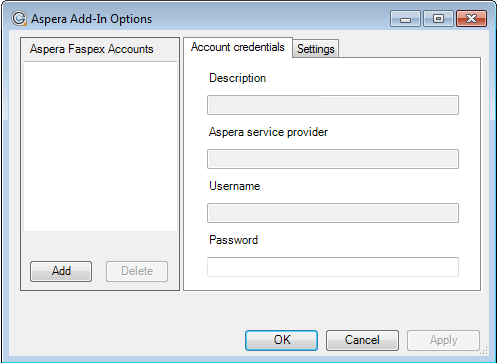Click inside the Aspera service provider field

[333, 159]
